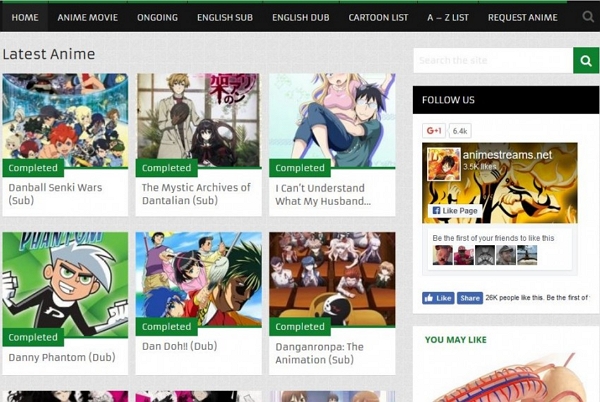Open the search magnifier in navigation bar
Screen dimensions: 600x402
click(x=588, y=16)
